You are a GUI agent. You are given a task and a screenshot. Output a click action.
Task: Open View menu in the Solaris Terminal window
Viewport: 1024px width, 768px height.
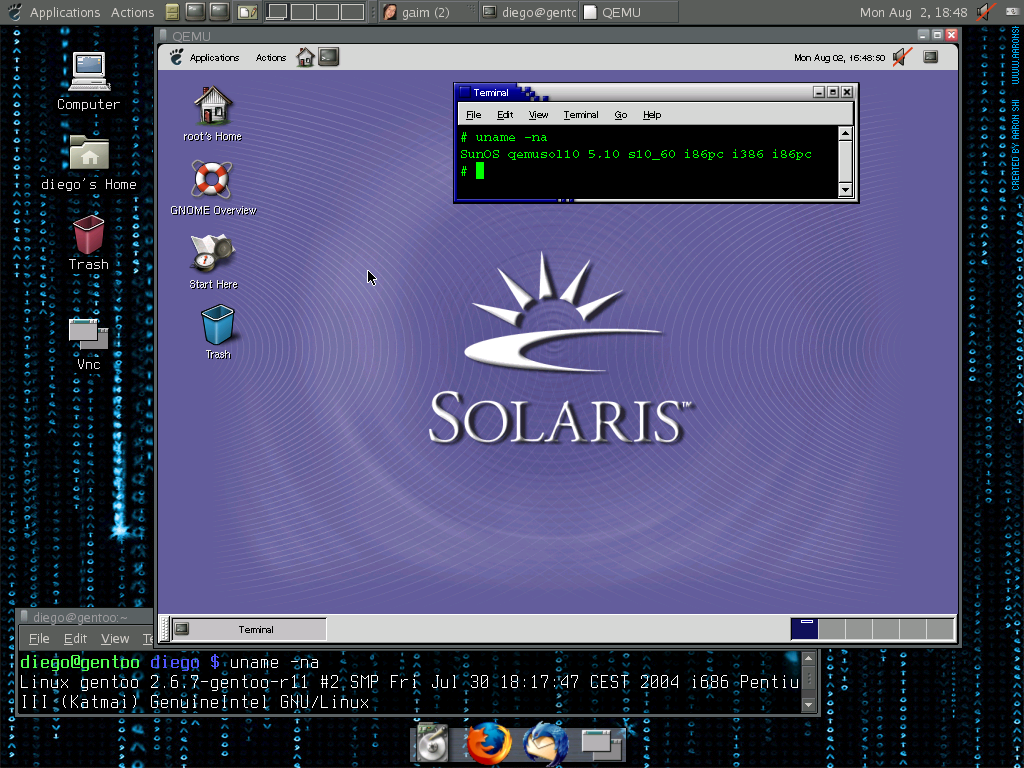pyautogui.click(x=538, y=115)
